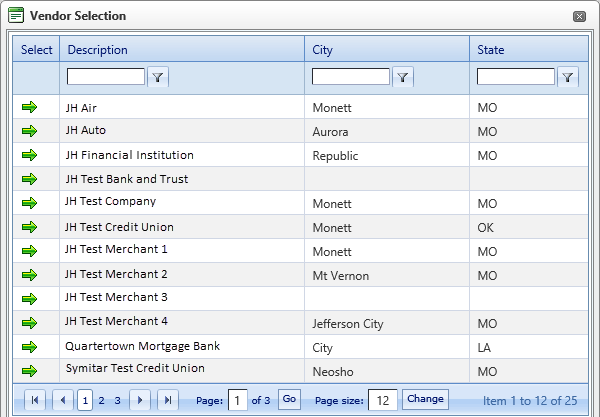Choose JH Financial Institution green arrow
Screen dimensions: 600x417
[x=29, y=155]
